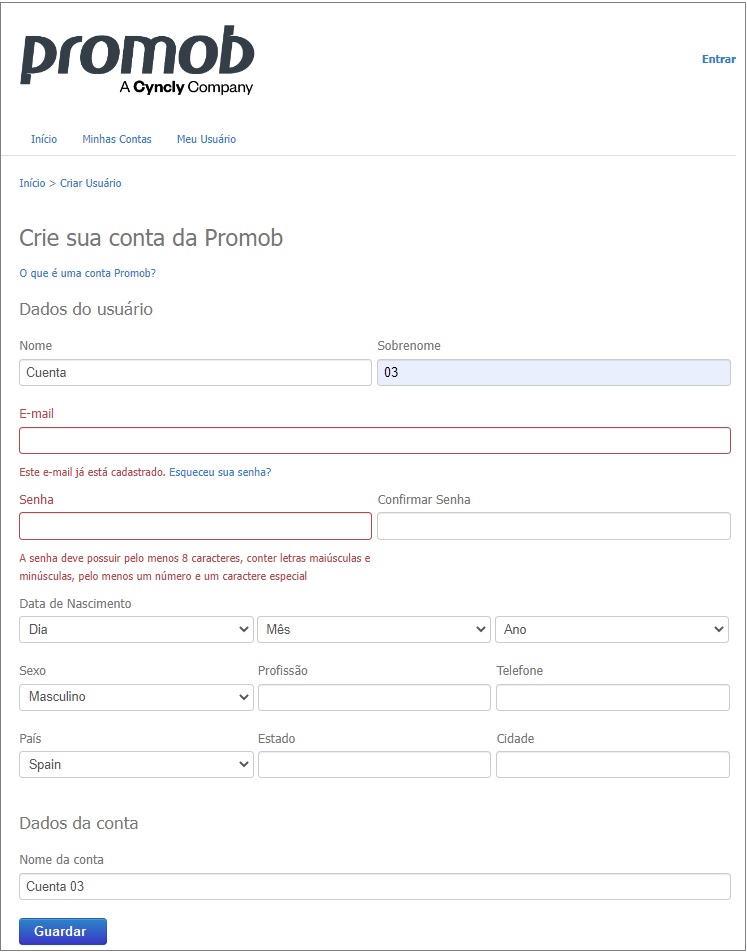Open 'O que é uma conta Promob?' link
747x952 pixels.
point(87,273)
